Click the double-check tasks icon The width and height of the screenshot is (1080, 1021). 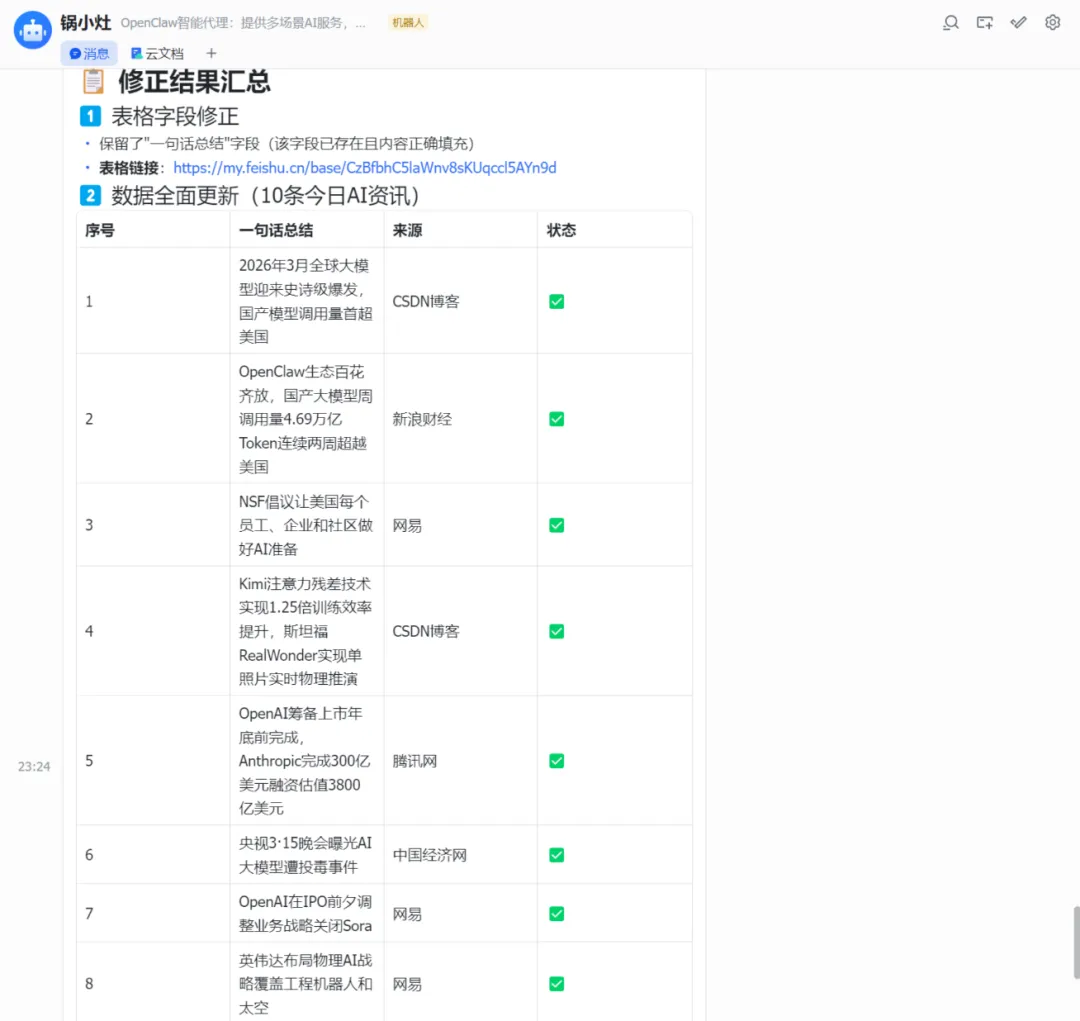point(1019,23)
